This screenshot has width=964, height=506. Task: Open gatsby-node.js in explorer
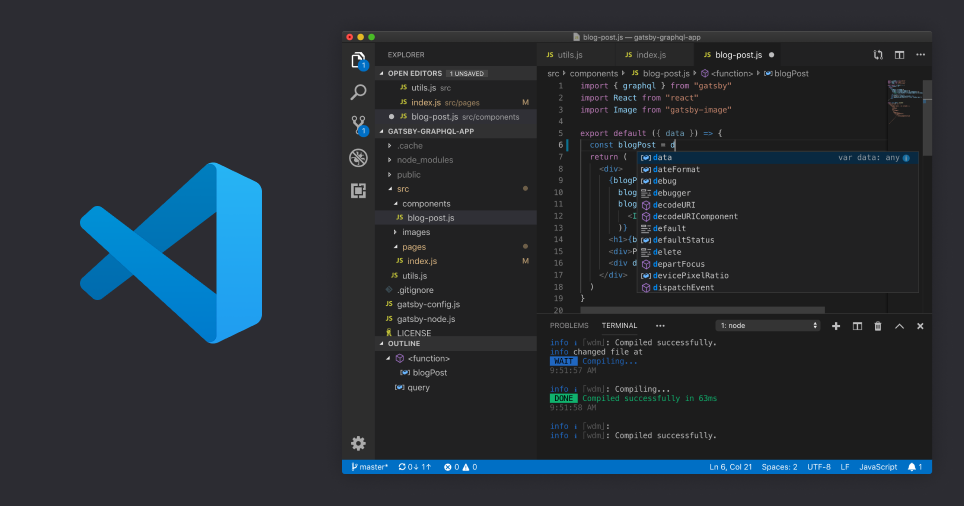pos(456,319)
